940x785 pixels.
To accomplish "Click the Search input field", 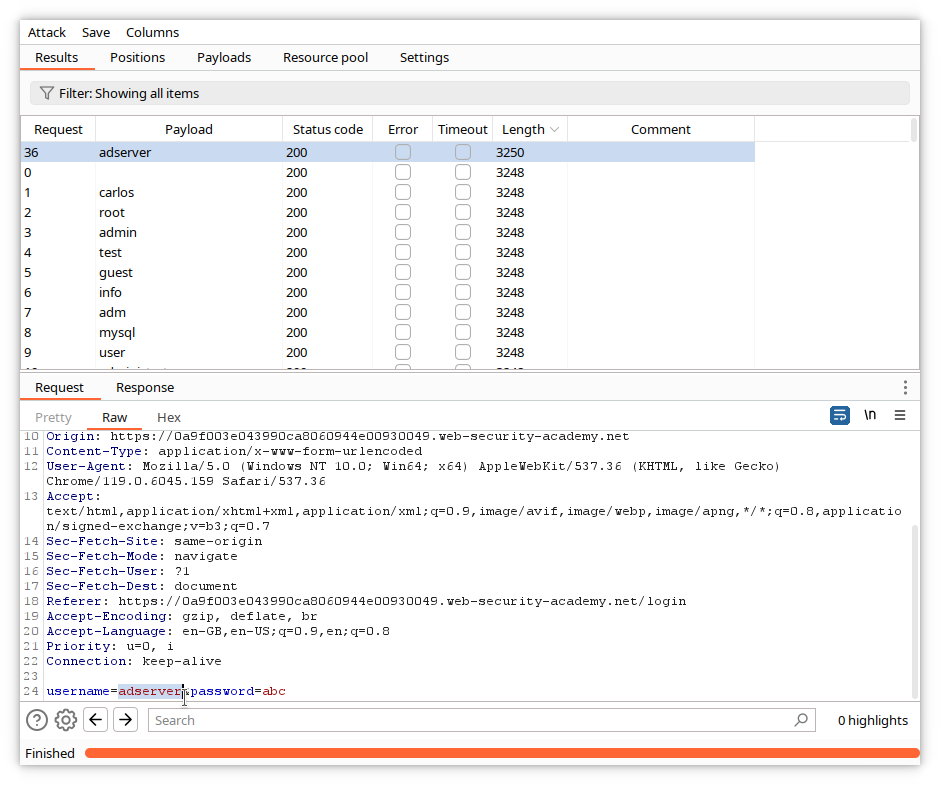I will [470, 720].
